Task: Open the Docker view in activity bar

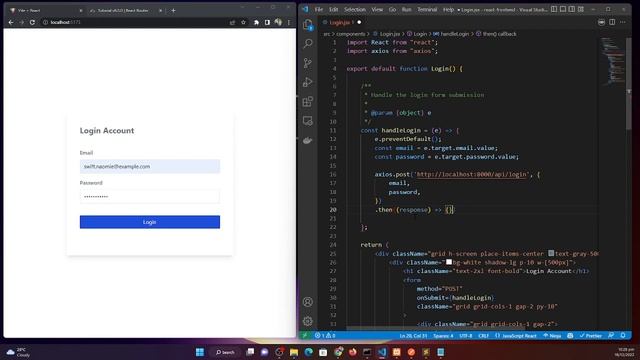Action: (x=308, y=140)
